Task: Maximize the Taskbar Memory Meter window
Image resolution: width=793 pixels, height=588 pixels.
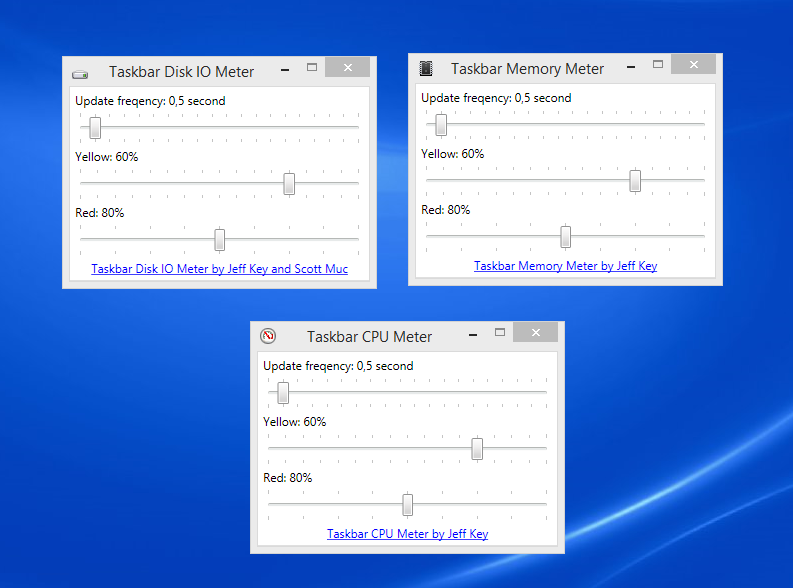Action: 658,64
